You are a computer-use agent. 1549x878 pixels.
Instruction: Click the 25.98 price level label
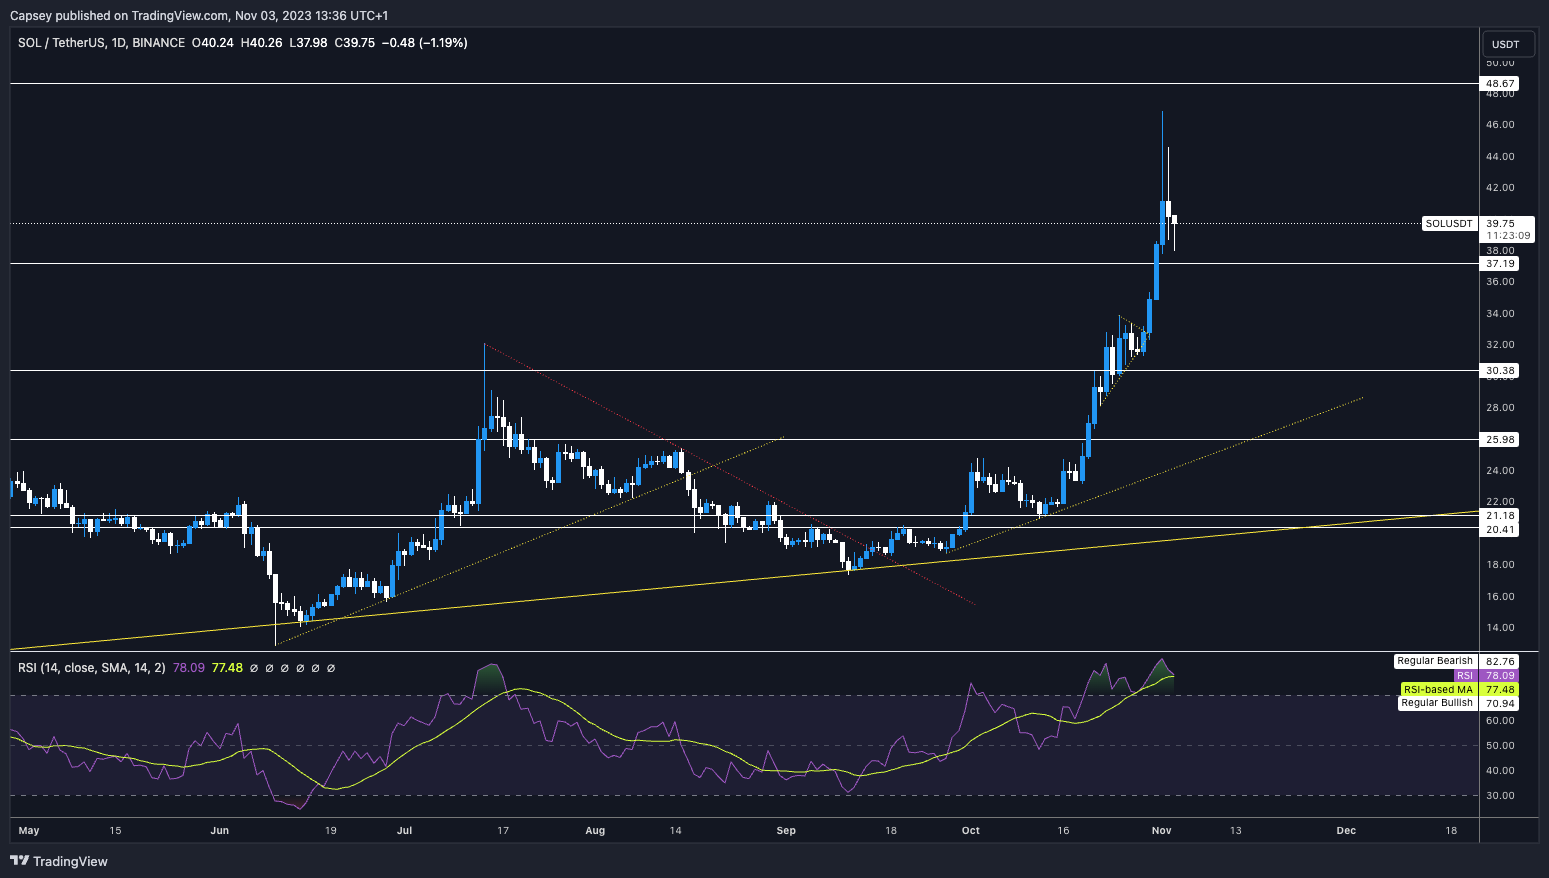pyautogui.click(x=1501, y=440)
